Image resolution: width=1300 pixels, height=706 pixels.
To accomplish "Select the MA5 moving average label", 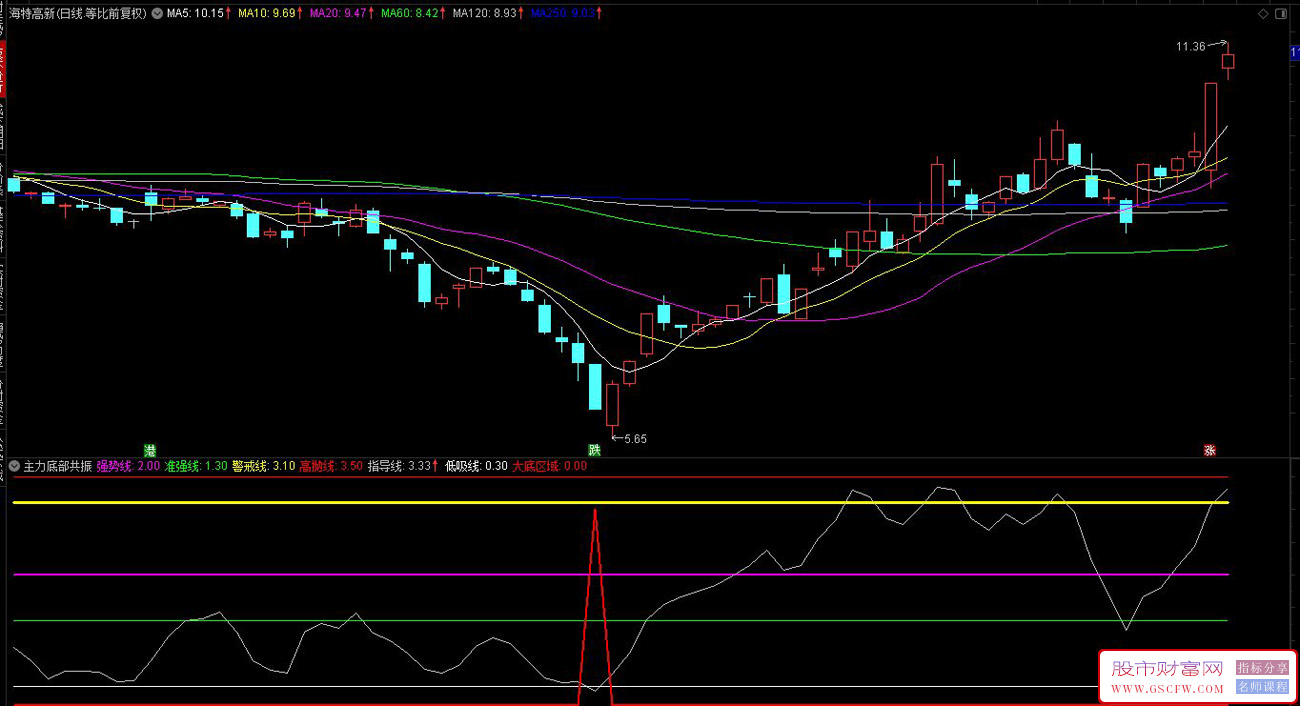I will pyautogui.click(x=194, y=14).
